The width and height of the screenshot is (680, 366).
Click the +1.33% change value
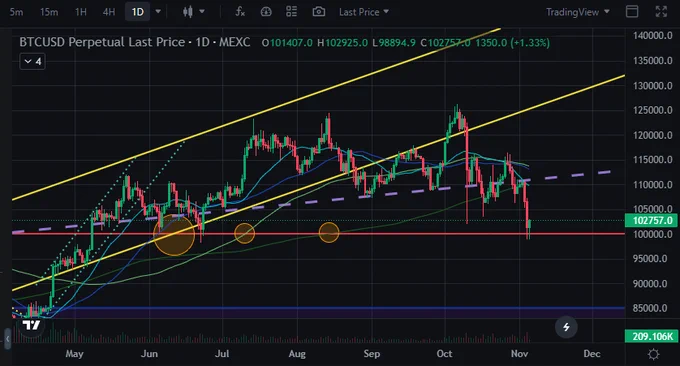pos(530,42)
